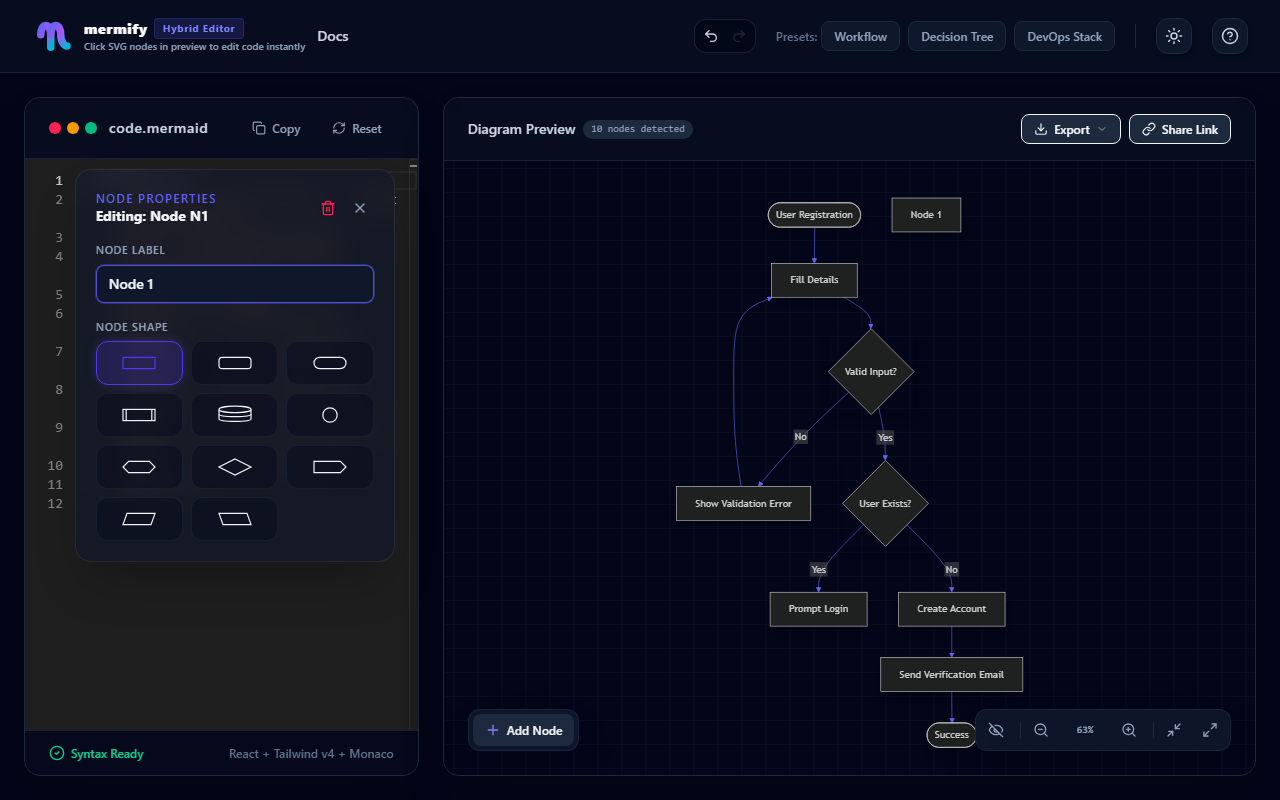Select the subroutine node shape

click(139, 415)
